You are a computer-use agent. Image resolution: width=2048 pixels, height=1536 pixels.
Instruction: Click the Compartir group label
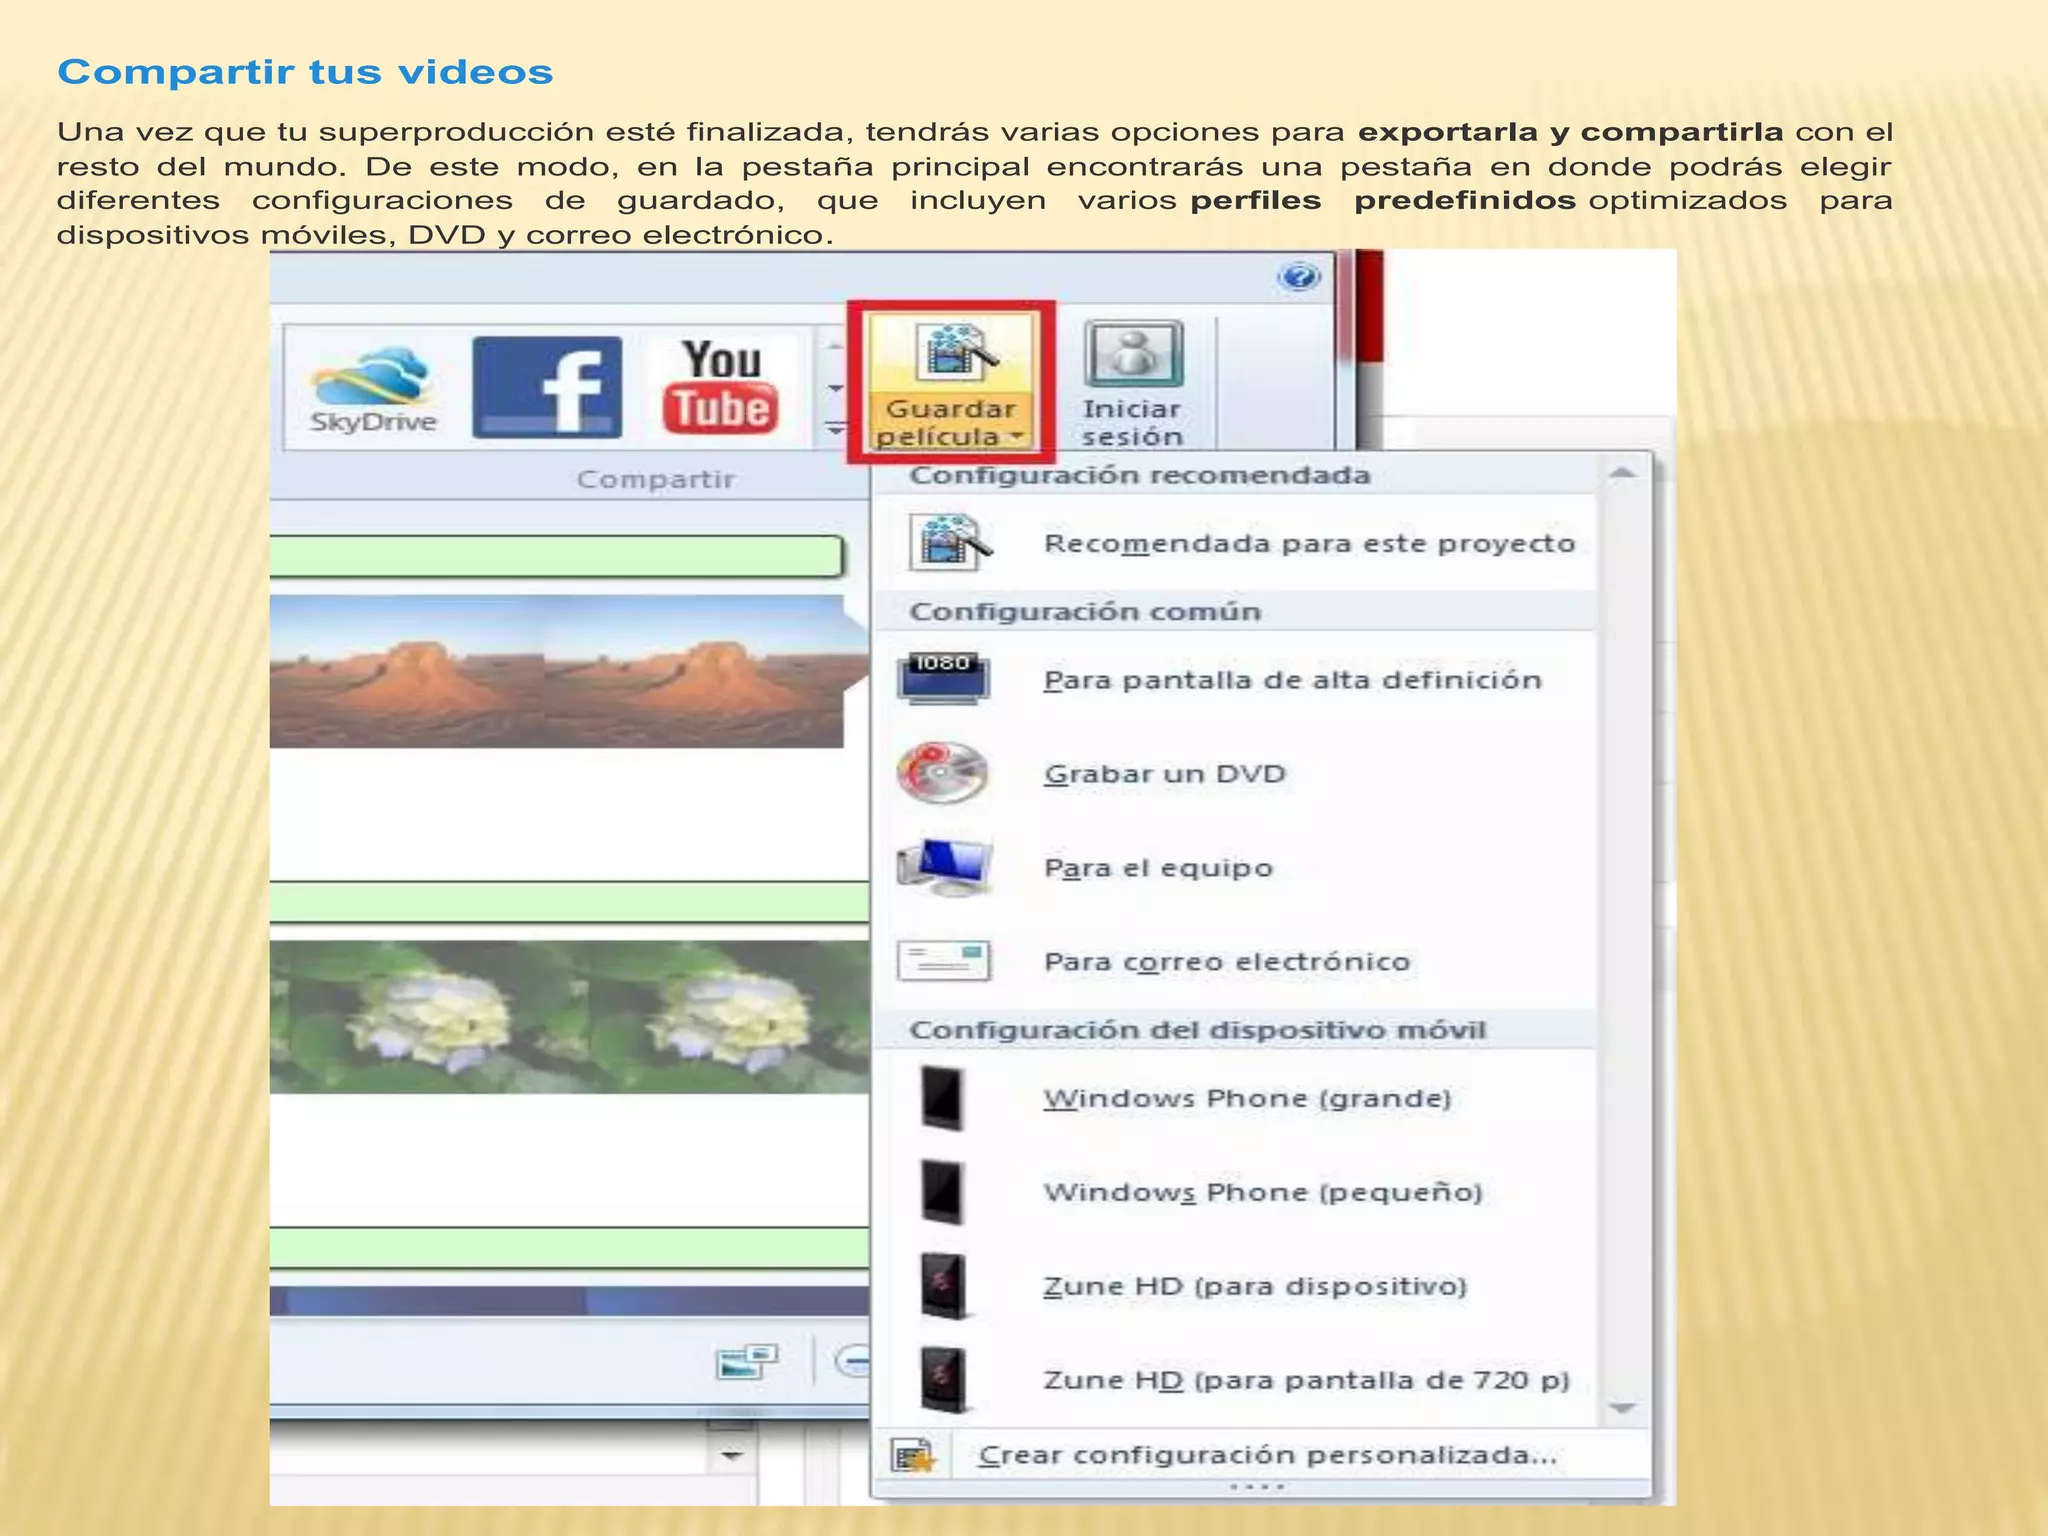tap(656, 479)
